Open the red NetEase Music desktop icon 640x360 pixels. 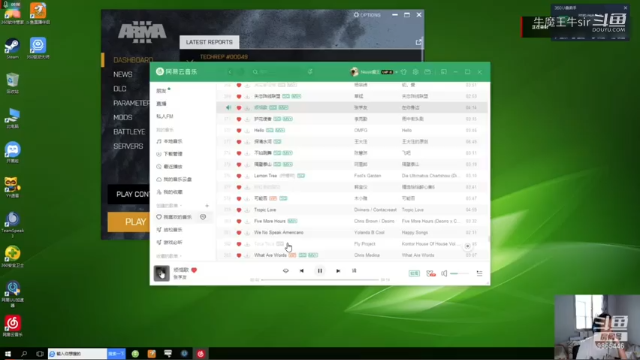click(x=13, y=326)
